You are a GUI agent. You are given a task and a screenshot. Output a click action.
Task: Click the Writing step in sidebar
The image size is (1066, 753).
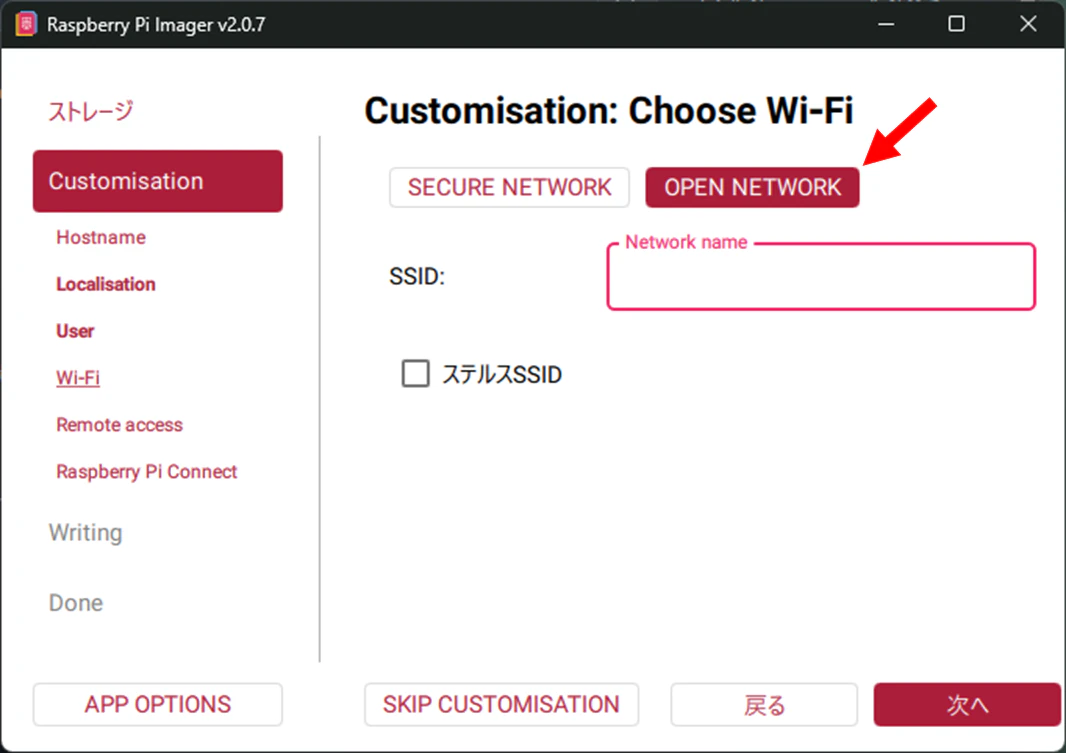(x=86, y=533)
